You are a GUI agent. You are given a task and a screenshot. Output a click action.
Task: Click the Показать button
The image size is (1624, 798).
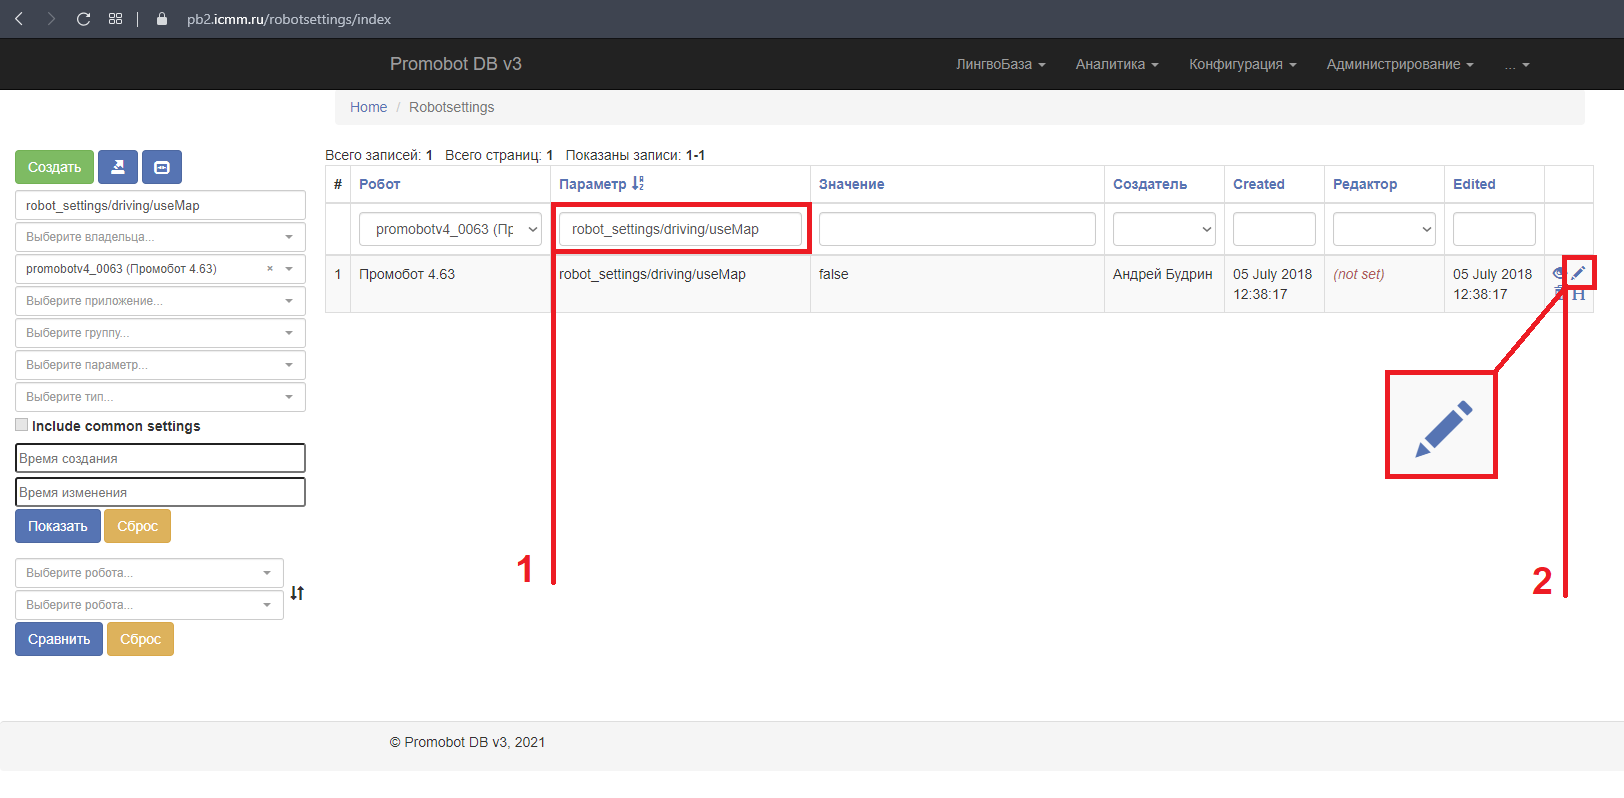tap(58, 526)
